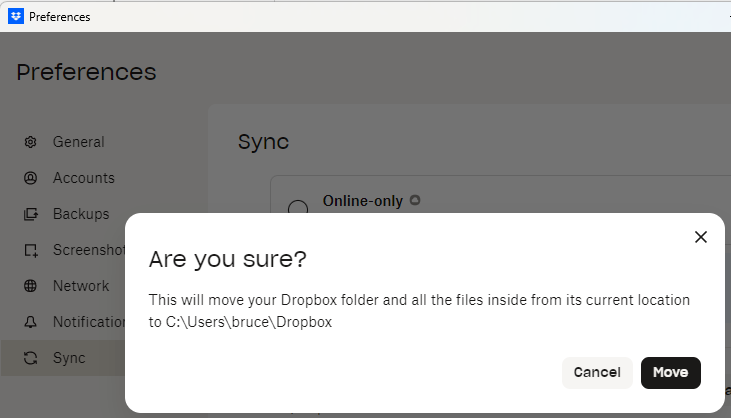The height and width of the screenshot is (418, 731).
Task: Click the Accounts person icon
Action: 31,178
